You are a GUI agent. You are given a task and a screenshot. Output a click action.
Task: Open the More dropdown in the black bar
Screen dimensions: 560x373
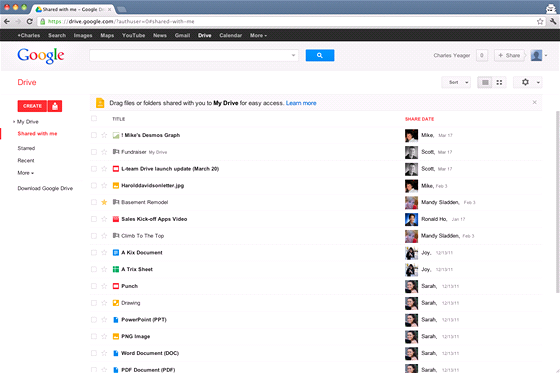pyautogui.click(x=258, y=35)
